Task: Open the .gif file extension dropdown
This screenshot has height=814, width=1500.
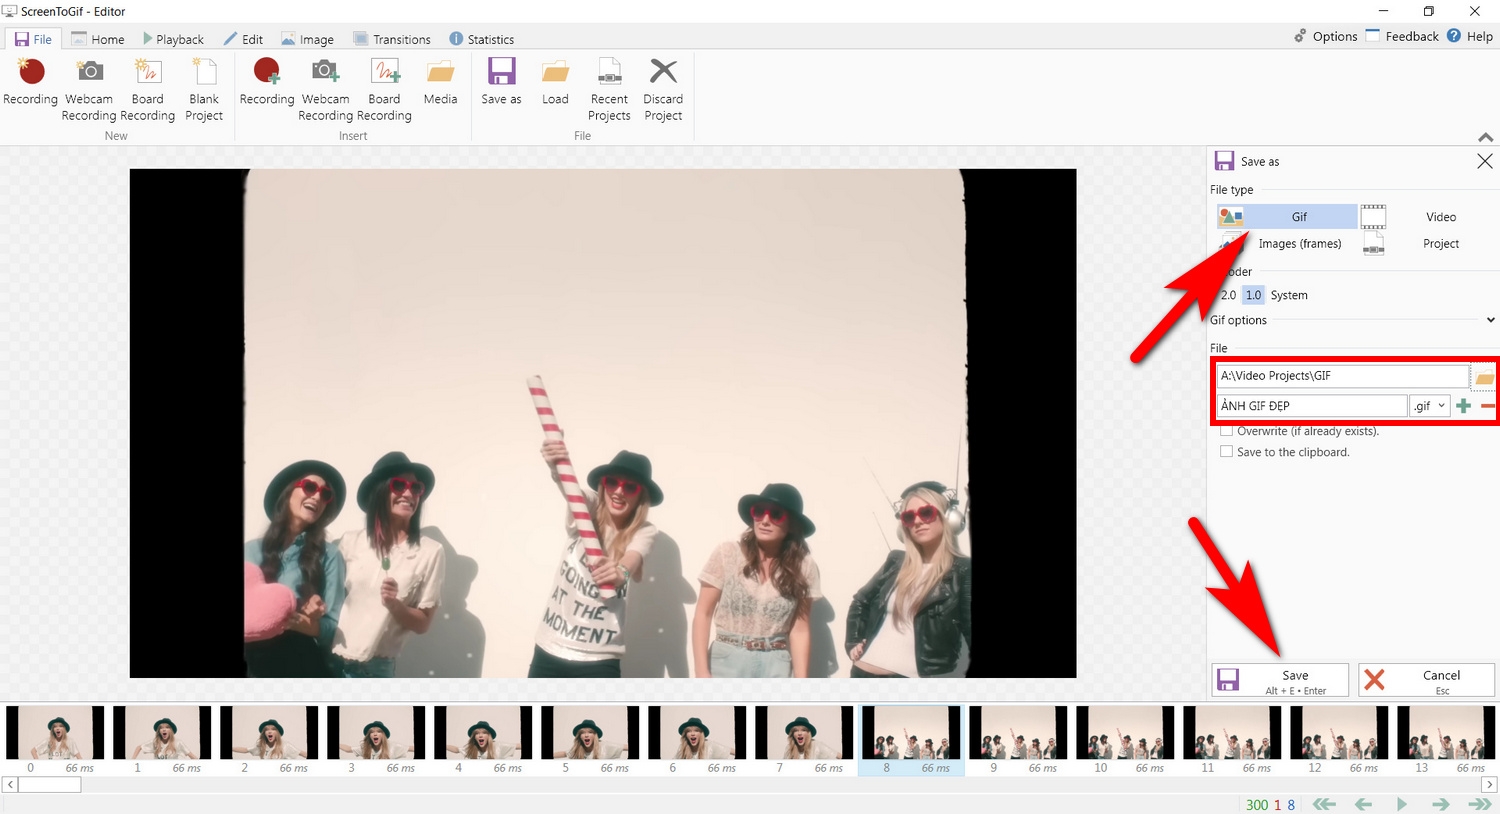Action: (1429, 406)
